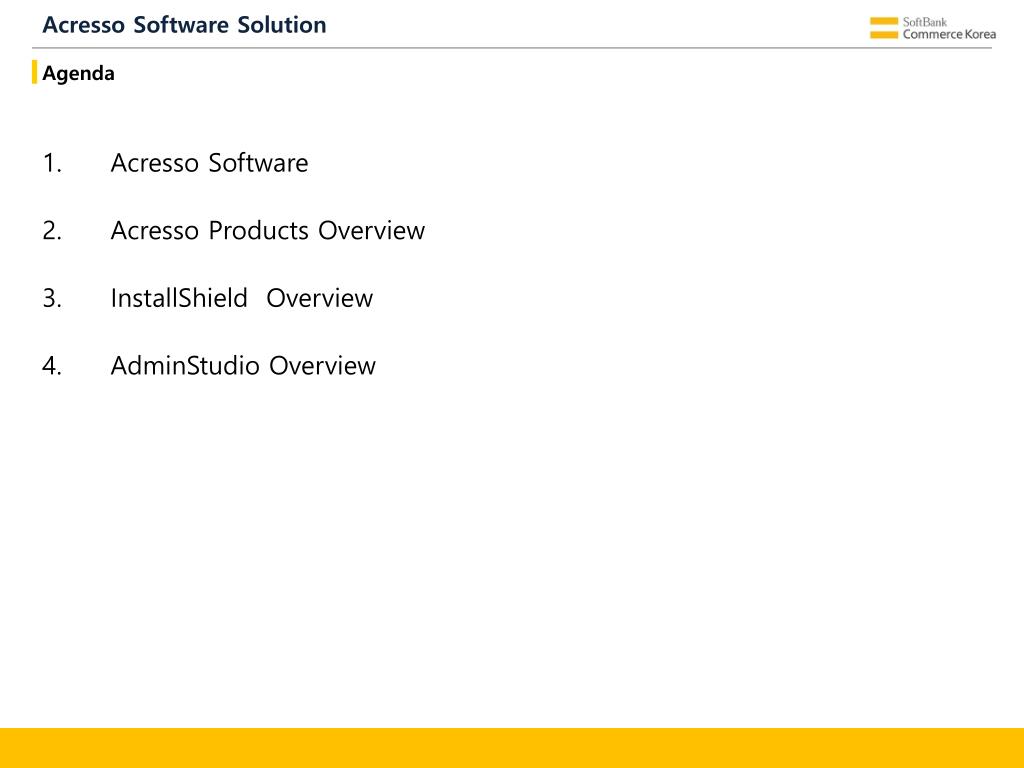Click the 'Agenda' heading
The width and height of the screenshot is (1024, 768).
[78, 73]
